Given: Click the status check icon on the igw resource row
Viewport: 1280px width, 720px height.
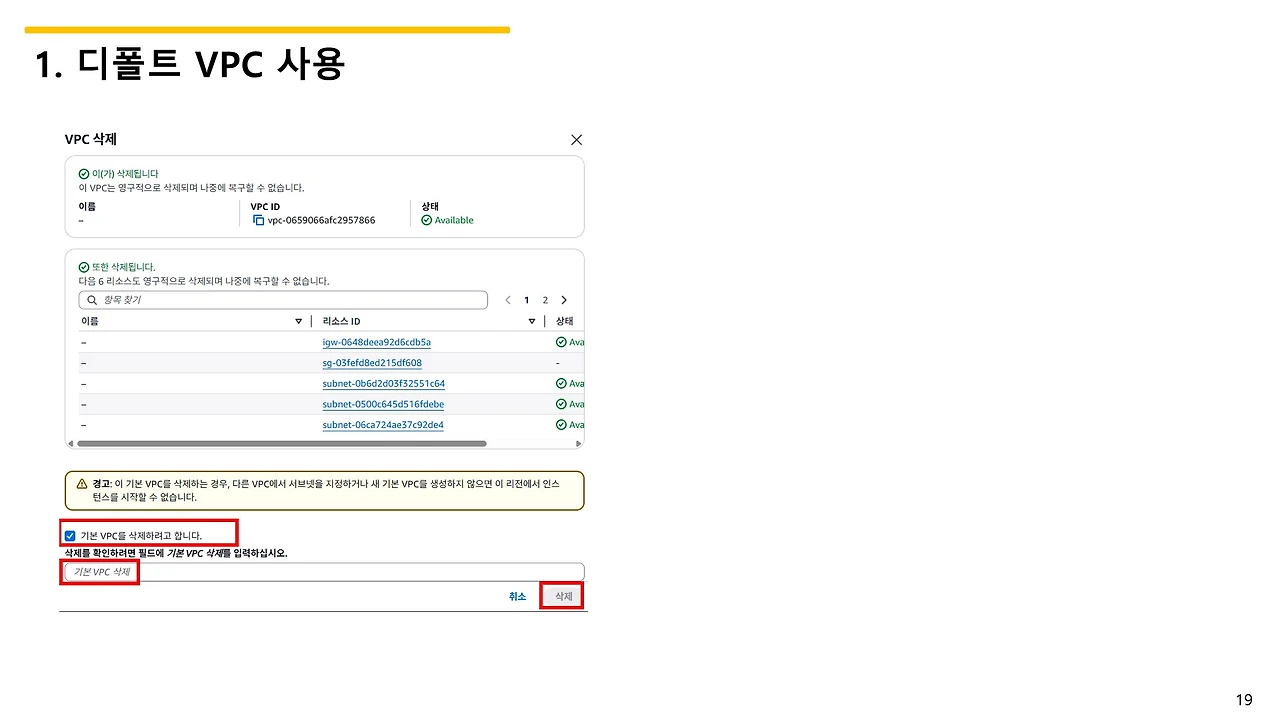Looking at the screenshot, I should 559,342.
